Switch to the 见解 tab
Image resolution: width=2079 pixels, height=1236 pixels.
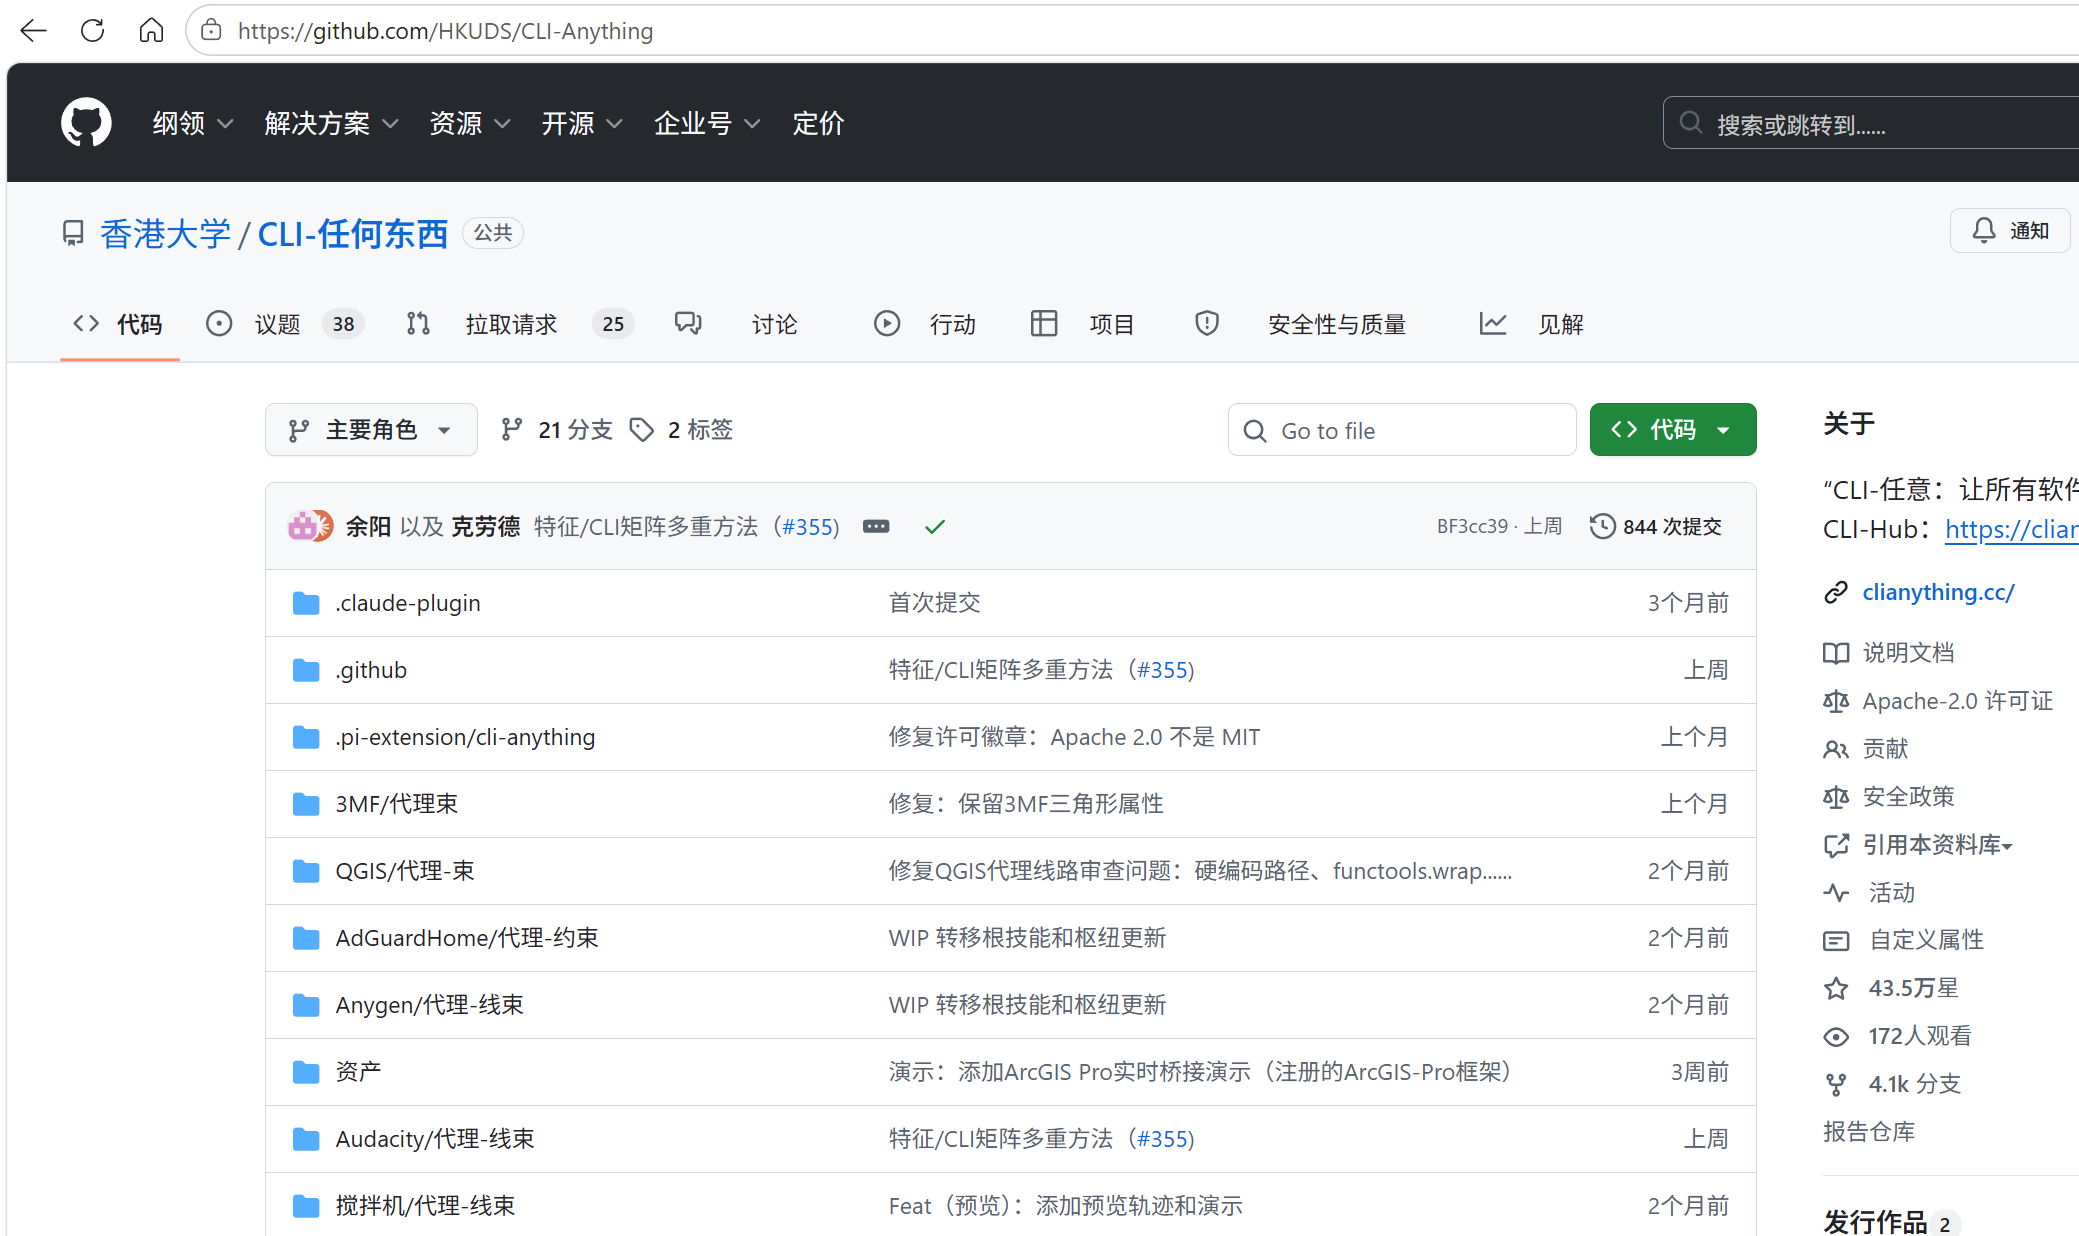click(1532, 324)
